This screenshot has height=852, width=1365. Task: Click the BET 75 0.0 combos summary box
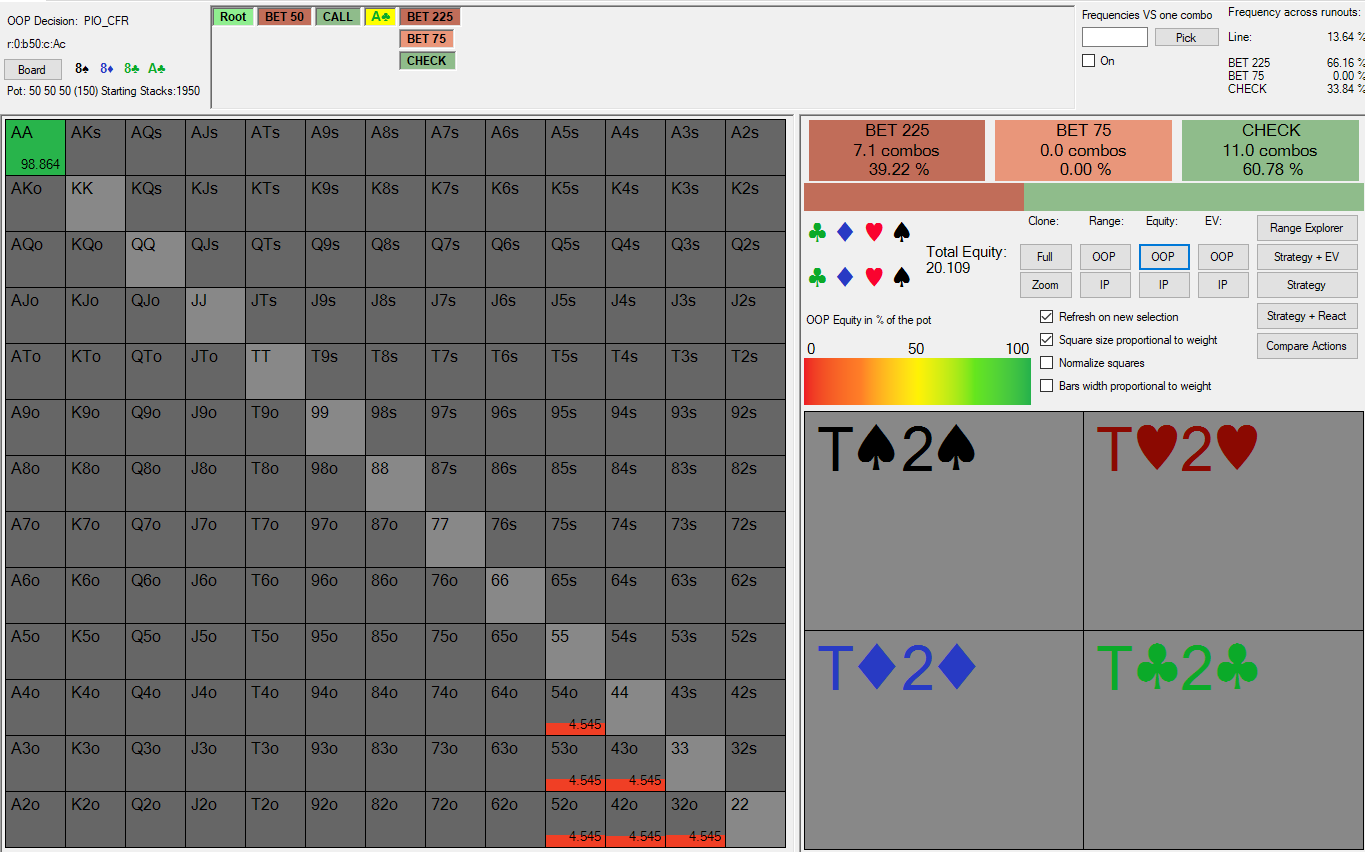point(1083,150)
